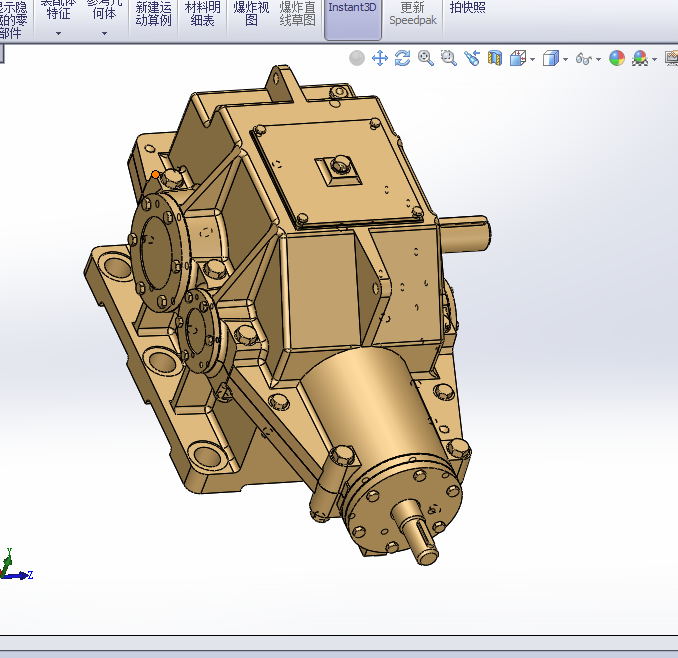
Task: Click the Hide/Show Items glasses icon
Action: pyautogui.click(x=584, y=58)
